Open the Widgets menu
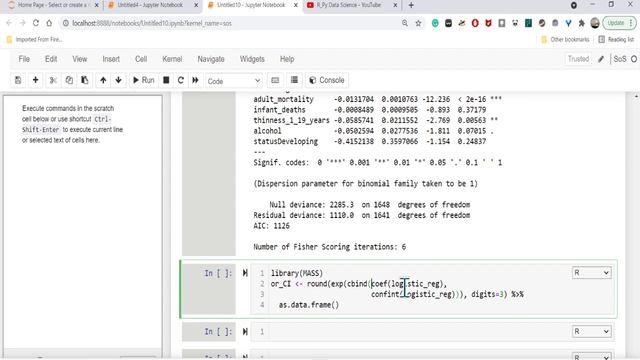Screen dimensions: 640x360 coord(252,59)
